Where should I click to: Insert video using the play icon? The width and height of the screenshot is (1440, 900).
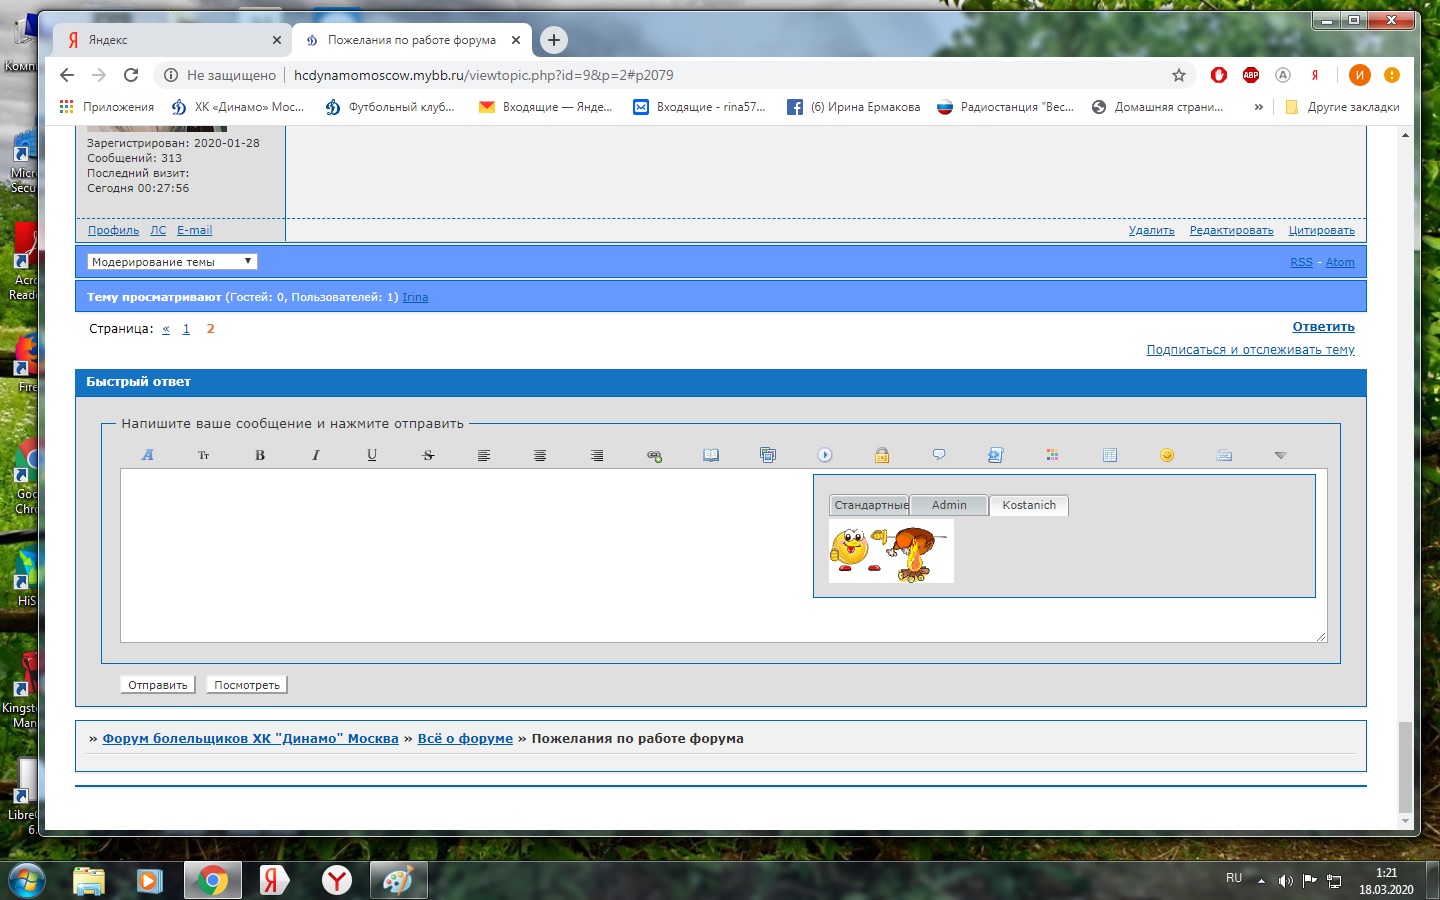[x=825, y=455]
